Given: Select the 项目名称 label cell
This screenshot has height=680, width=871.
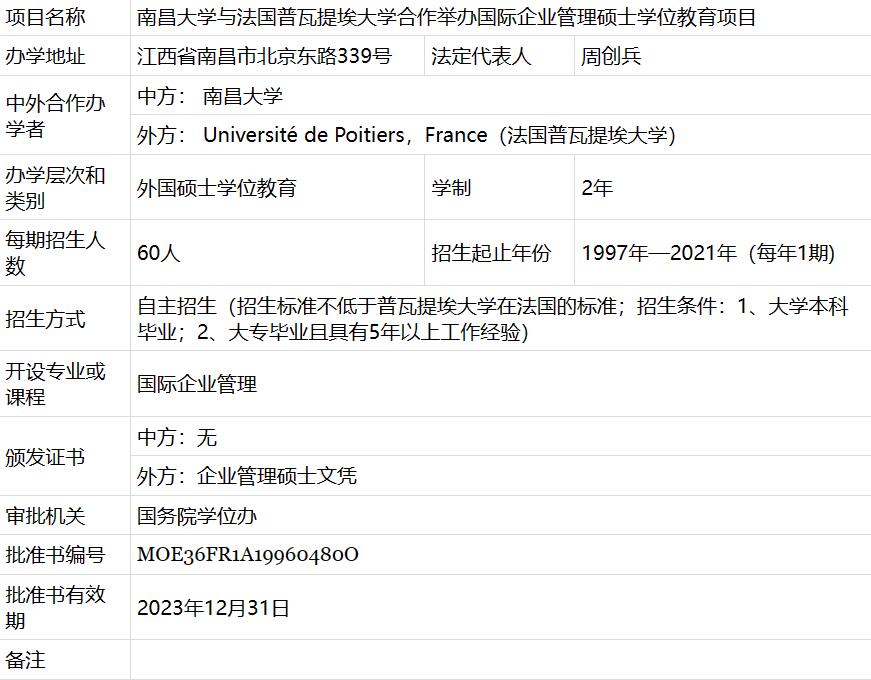Looking at the screenshot, I should coord(45,17).
